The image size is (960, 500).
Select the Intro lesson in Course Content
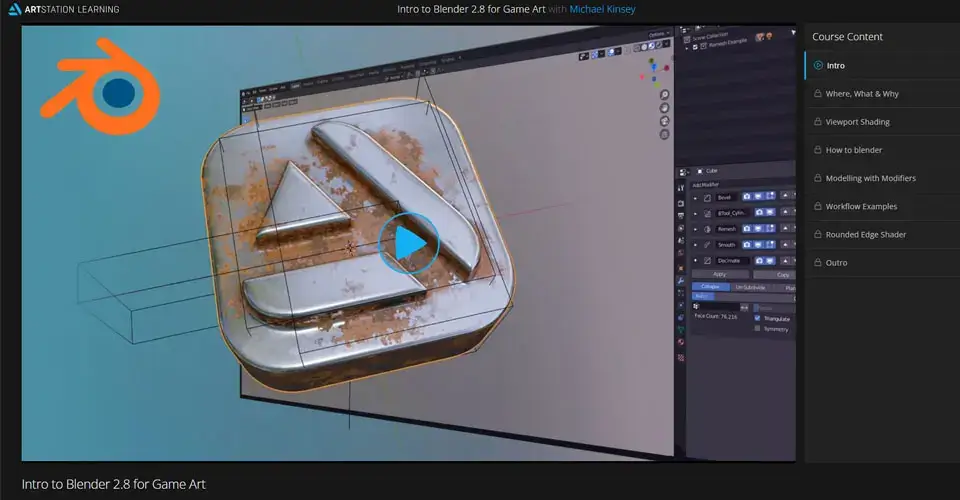pos(882,65)
